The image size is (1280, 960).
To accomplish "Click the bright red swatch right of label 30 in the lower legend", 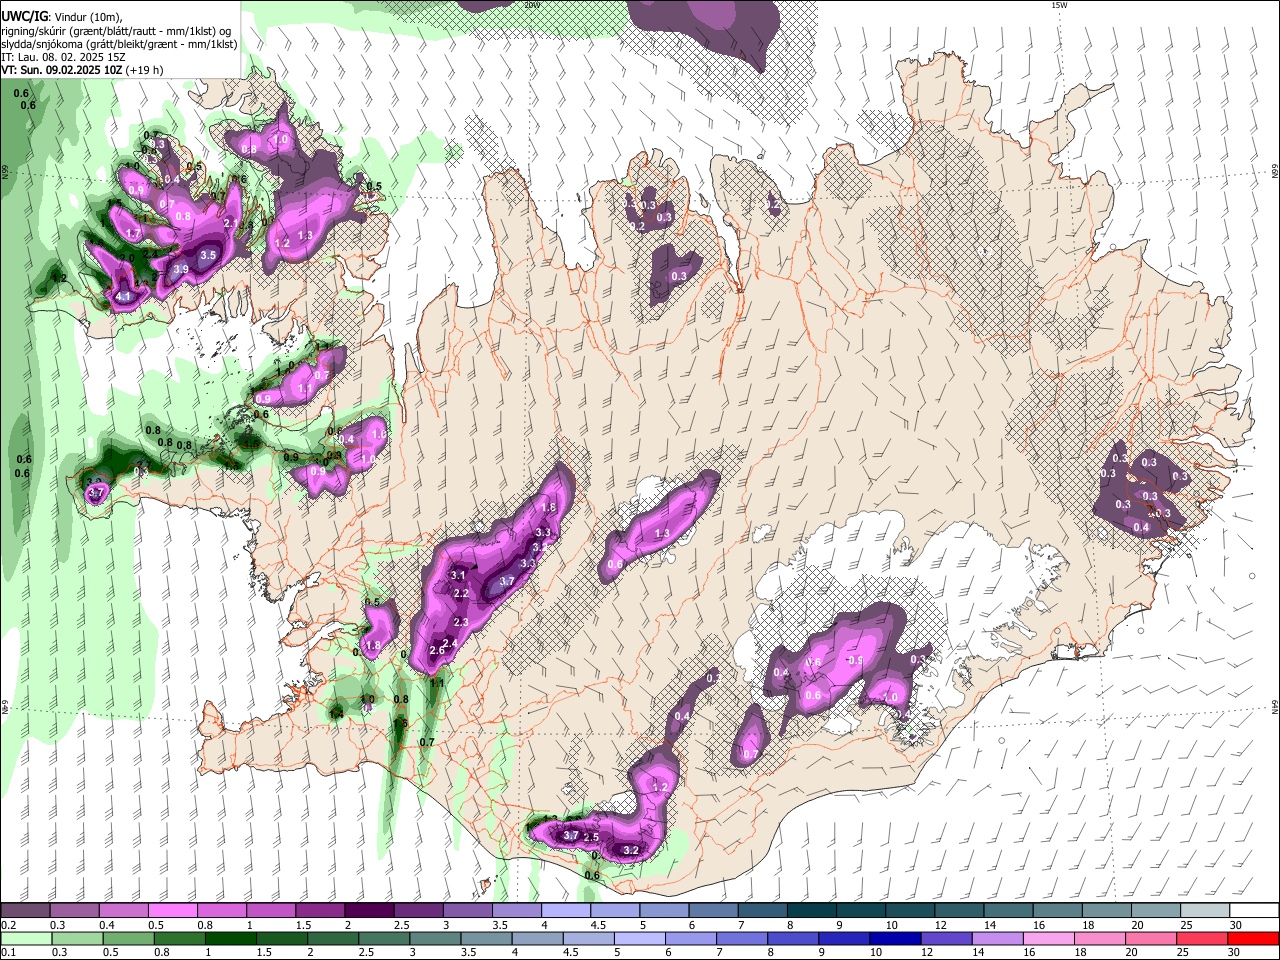I will 1253,938.
